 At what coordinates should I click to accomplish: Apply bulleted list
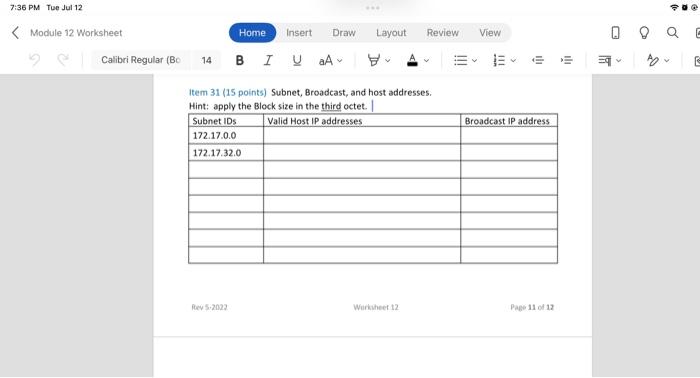461,60
